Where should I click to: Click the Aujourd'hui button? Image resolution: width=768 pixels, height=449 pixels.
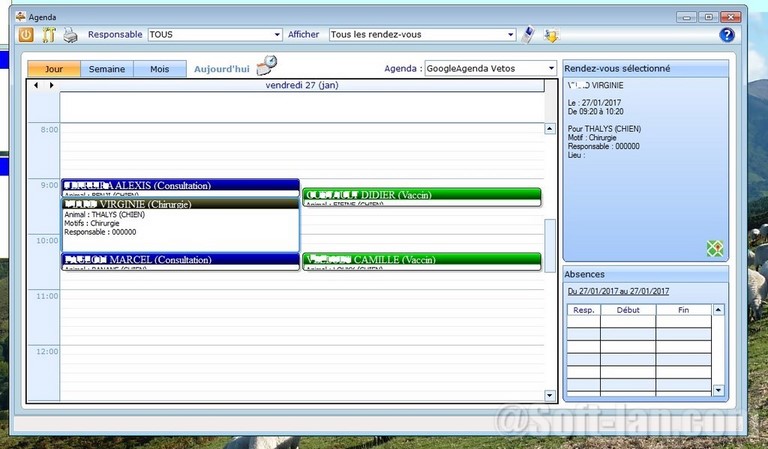point(221,69)
